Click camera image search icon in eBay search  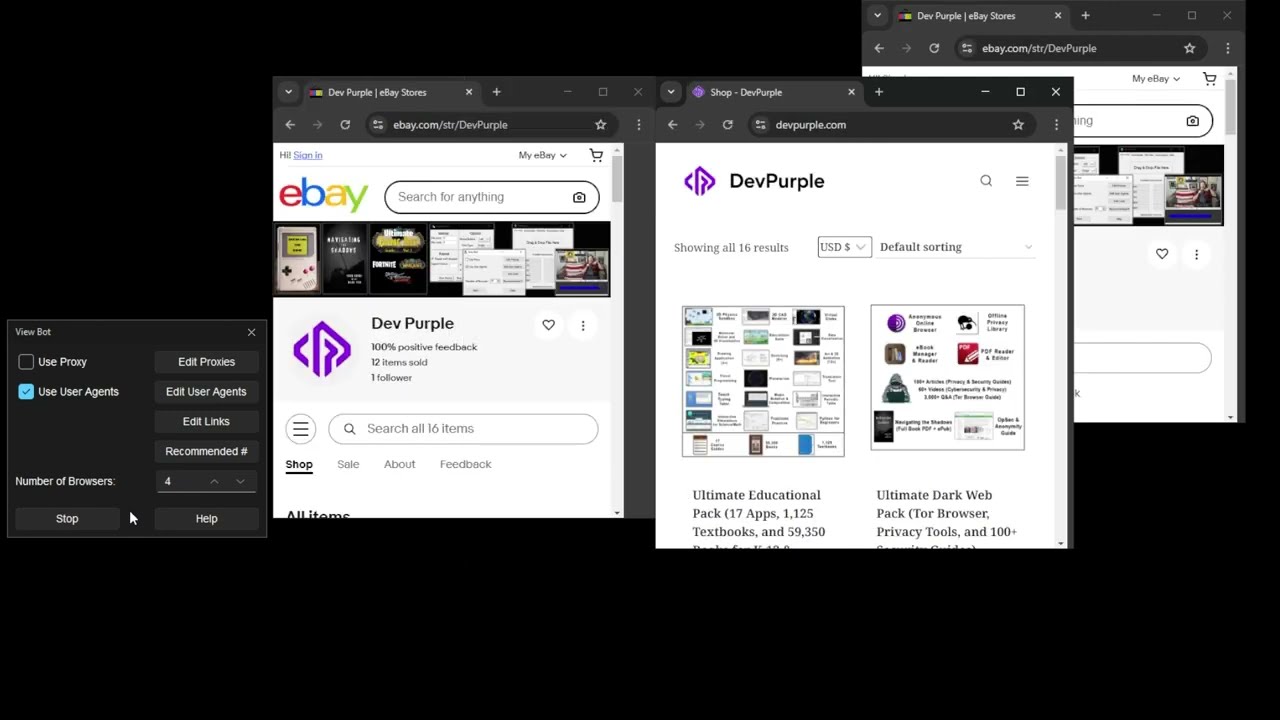579,197
